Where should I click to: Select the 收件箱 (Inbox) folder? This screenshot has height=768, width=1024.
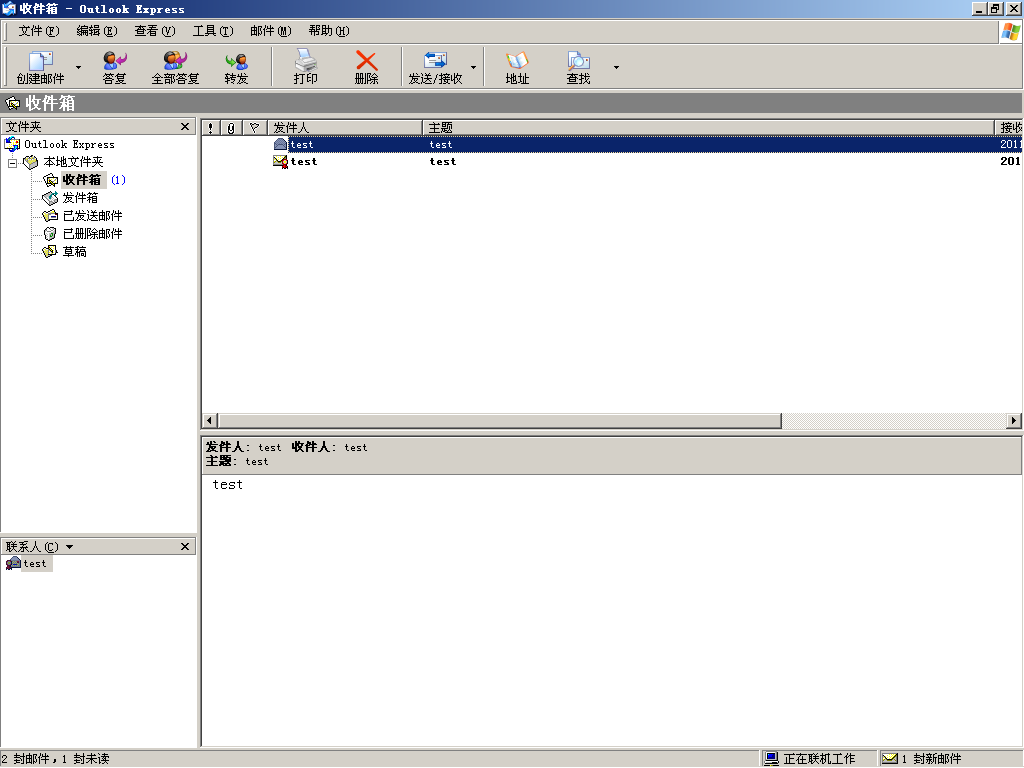click(x=82, y=180)
